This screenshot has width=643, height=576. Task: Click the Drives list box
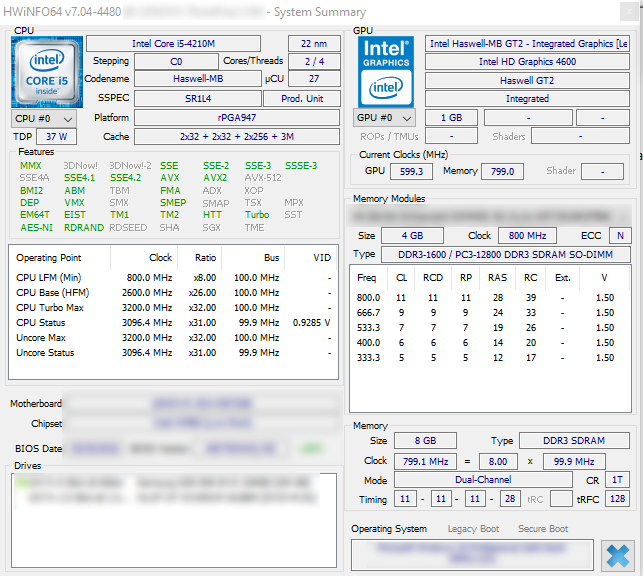tap(174, 520)
